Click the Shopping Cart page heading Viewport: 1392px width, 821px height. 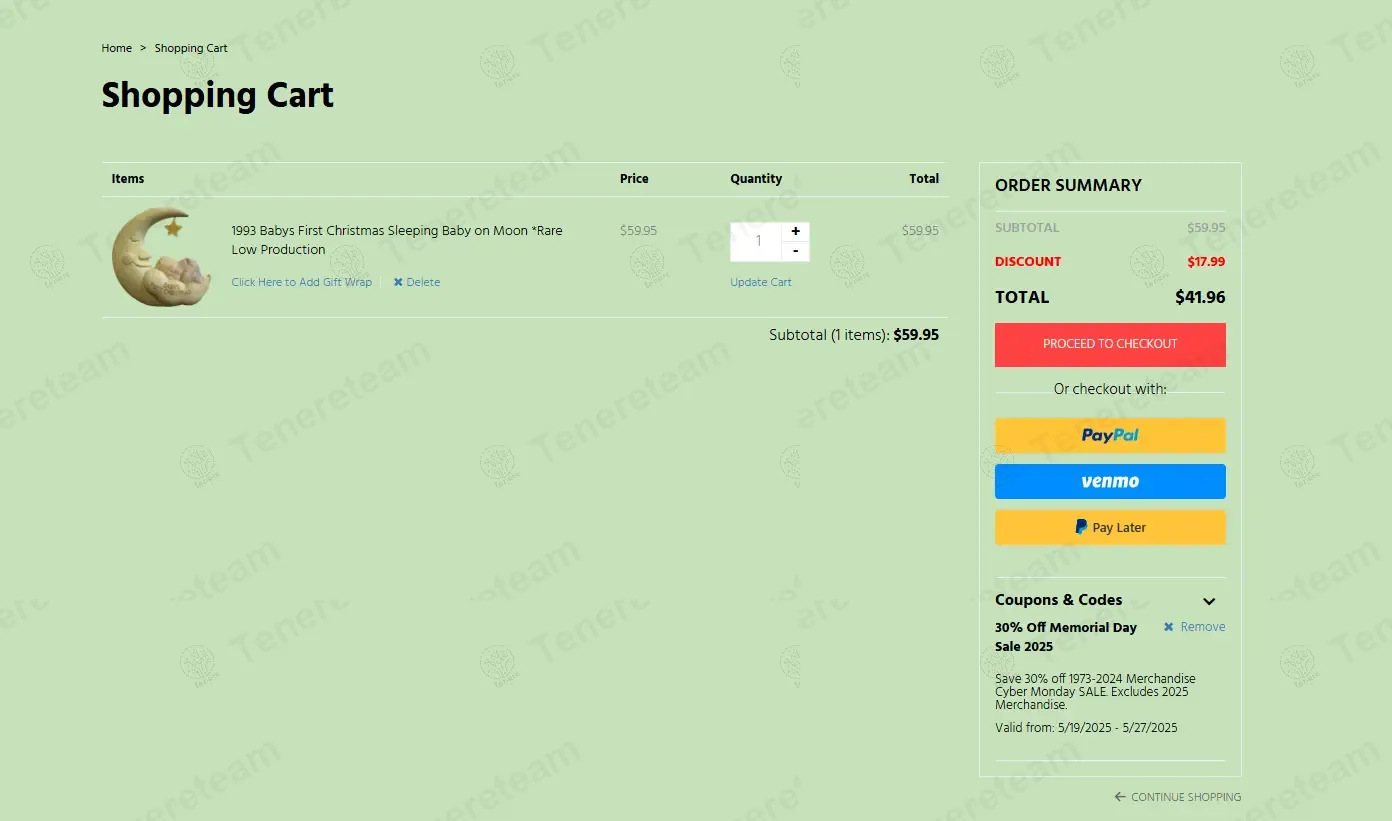click(x=217, y=95)
